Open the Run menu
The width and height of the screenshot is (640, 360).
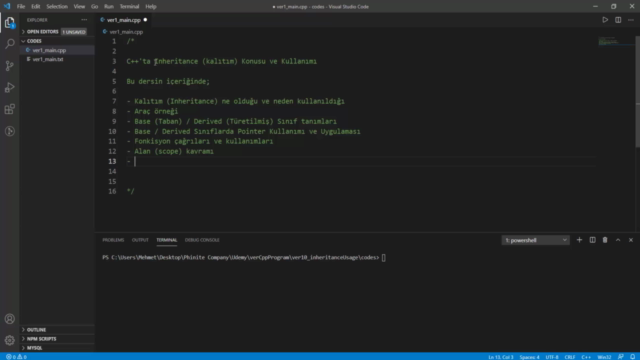click(109, 7)
